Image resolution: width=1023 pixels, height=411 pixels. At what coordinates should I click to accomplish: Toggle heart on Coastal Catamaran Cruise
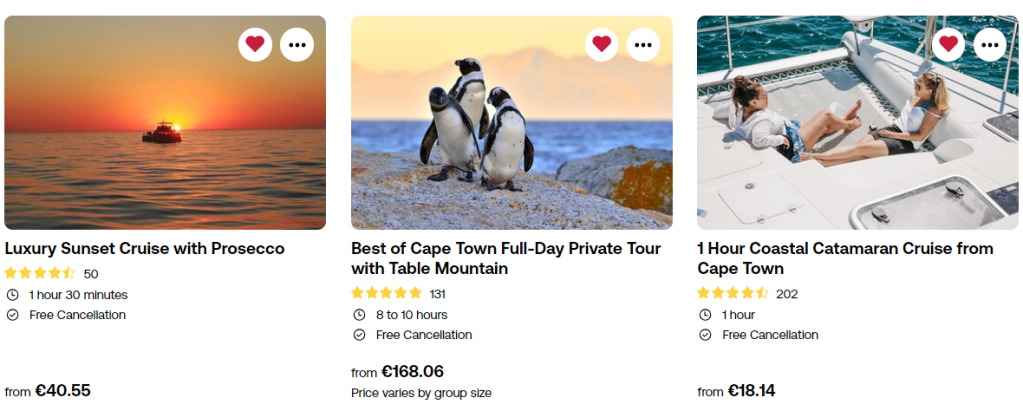(x=948, y=44)
